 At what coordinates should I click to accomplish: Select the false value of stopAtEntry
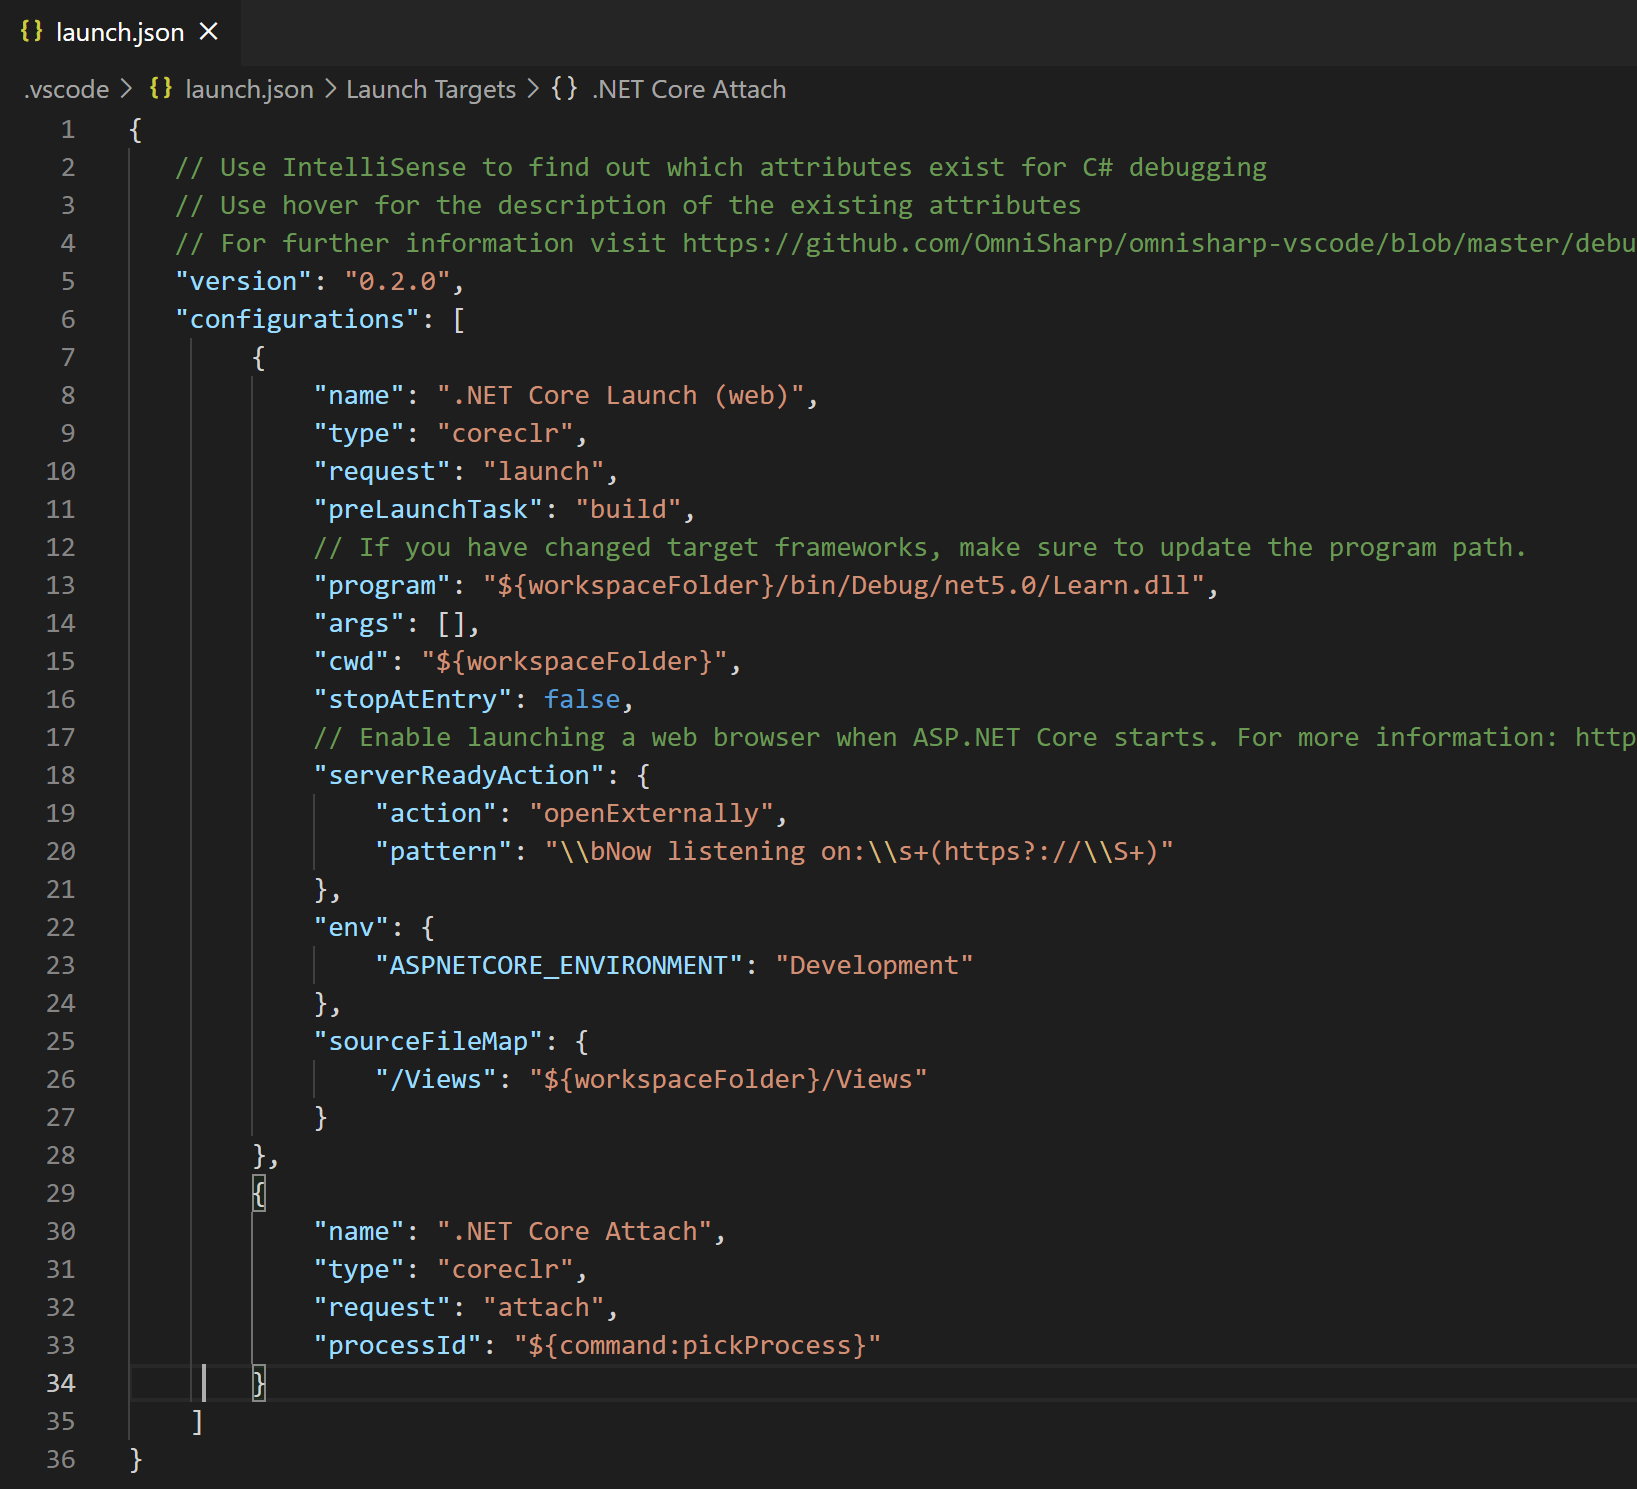coord(582,698)
